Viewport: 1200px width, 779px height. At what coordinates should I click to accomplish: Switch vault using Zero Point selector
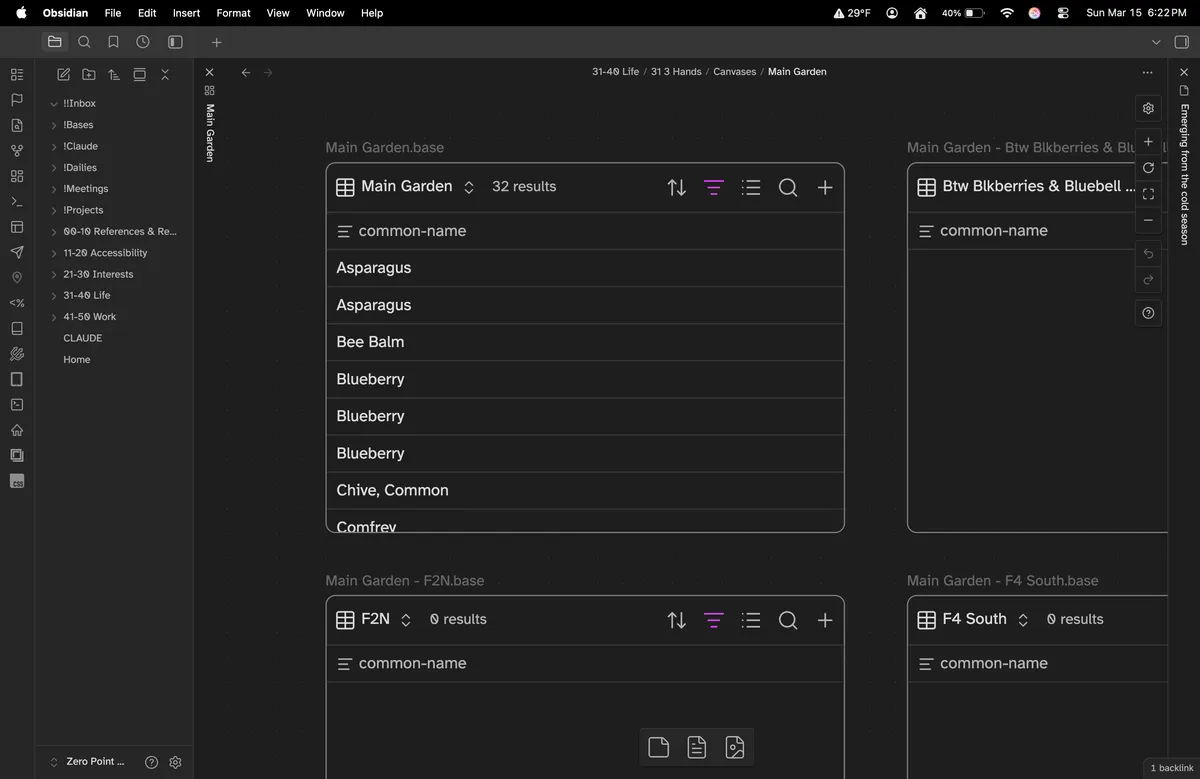(x=90, y=762)
